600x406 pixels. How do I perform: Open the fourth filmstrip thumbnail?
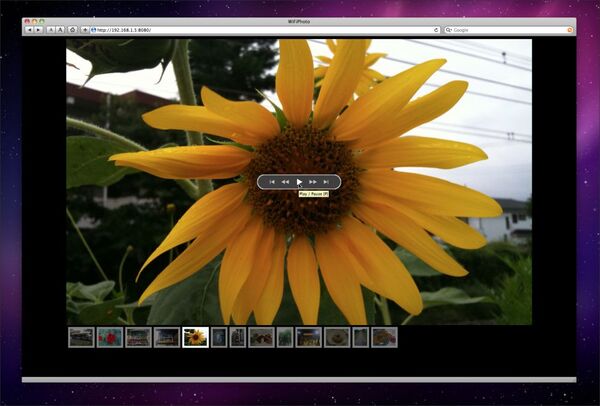(167, 337)
